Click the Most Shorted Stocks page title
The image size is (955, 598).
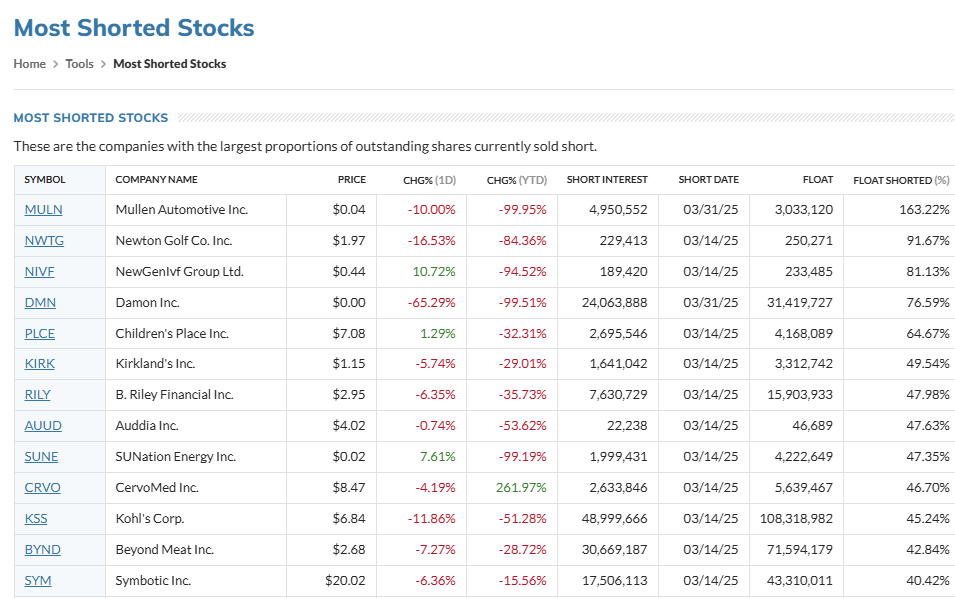134,28
